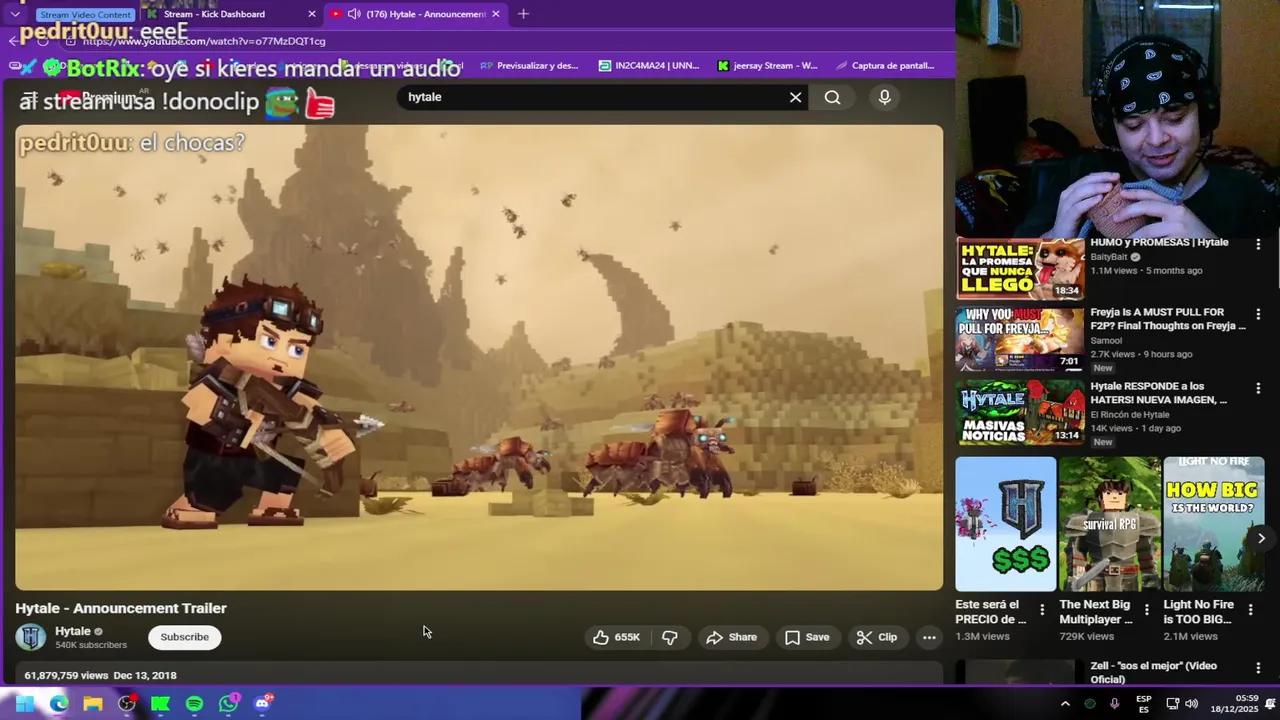Save the video to a playlist
Image resolution: width=1280 pixels, height=720 pixels.
[807, 637]
